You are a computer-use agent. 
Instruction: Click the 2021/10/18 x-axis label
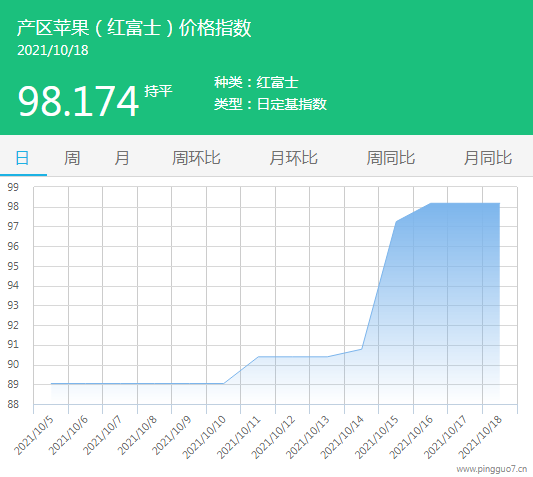pyautogui.click(x=480, y=437)
